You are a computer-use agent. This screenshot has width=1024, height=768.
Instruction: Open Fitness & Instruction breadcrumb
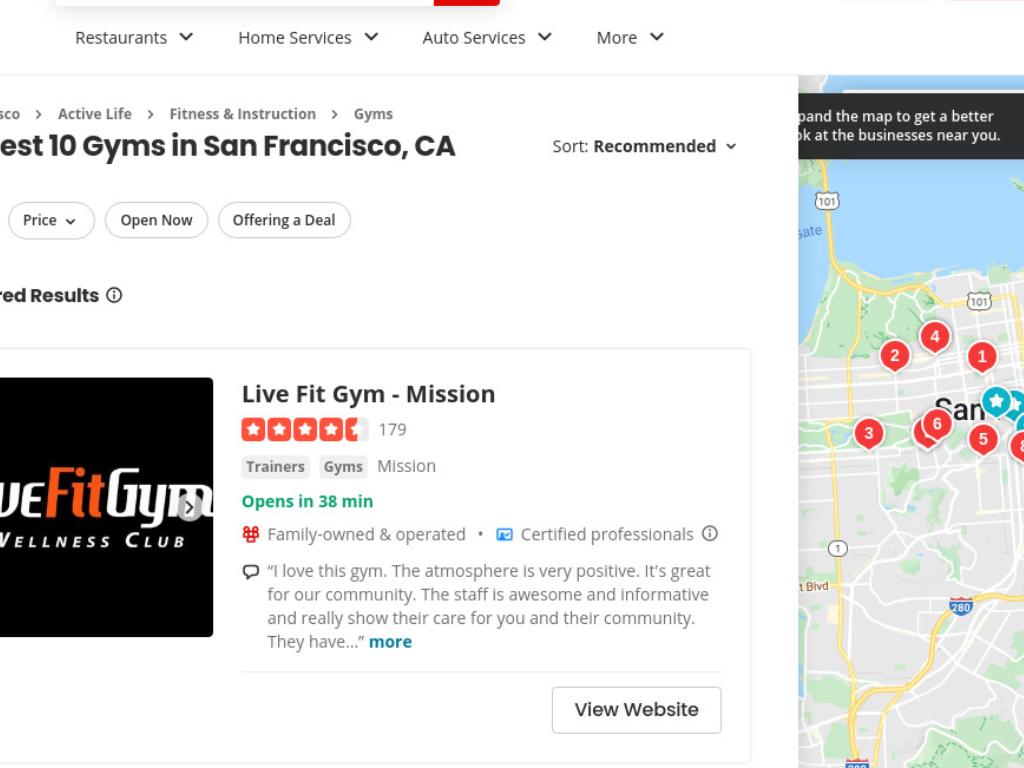click(242, 114)
